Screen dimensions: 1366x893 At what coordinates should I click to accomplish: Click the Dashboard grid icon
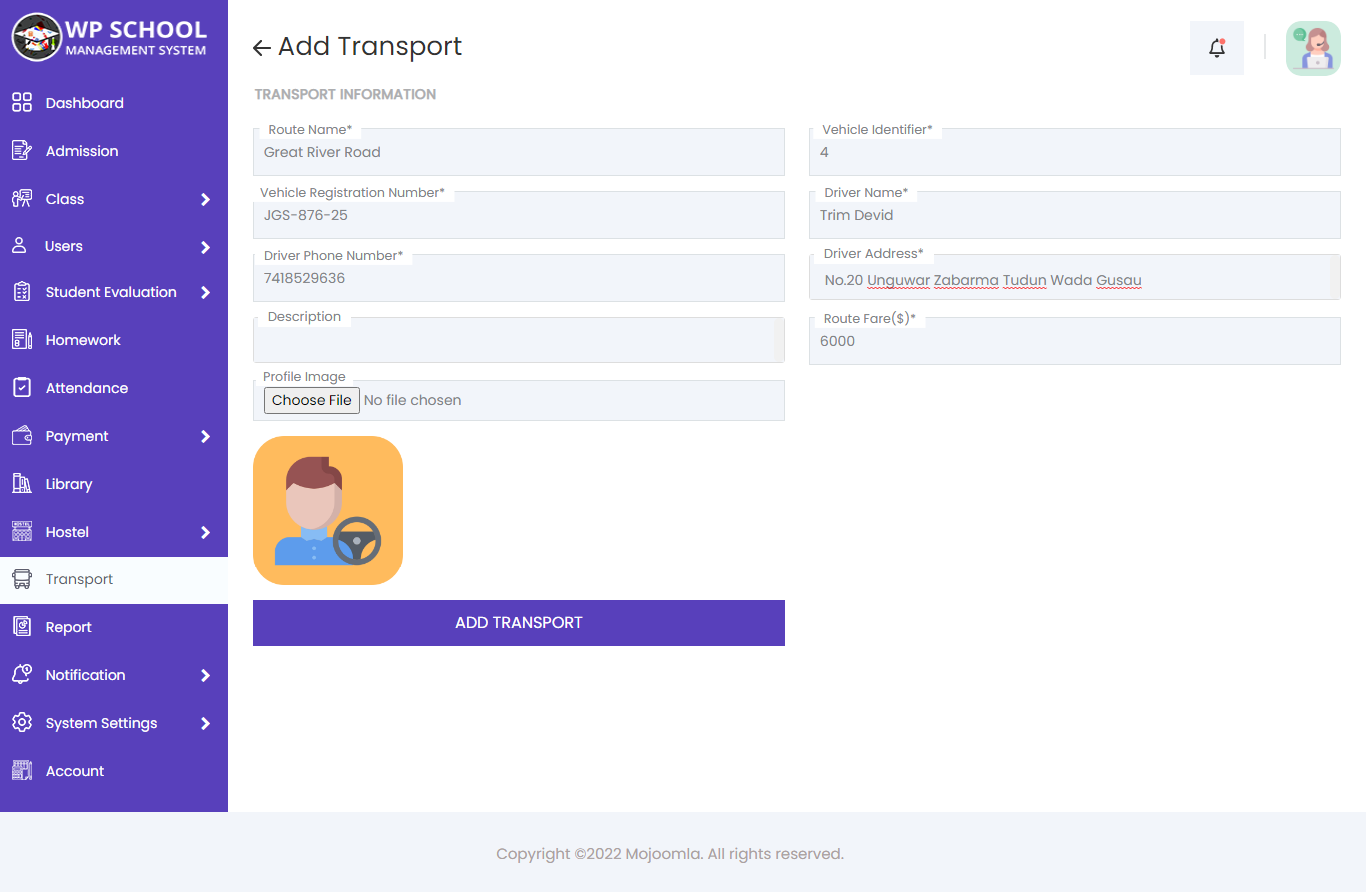(22, 103)
